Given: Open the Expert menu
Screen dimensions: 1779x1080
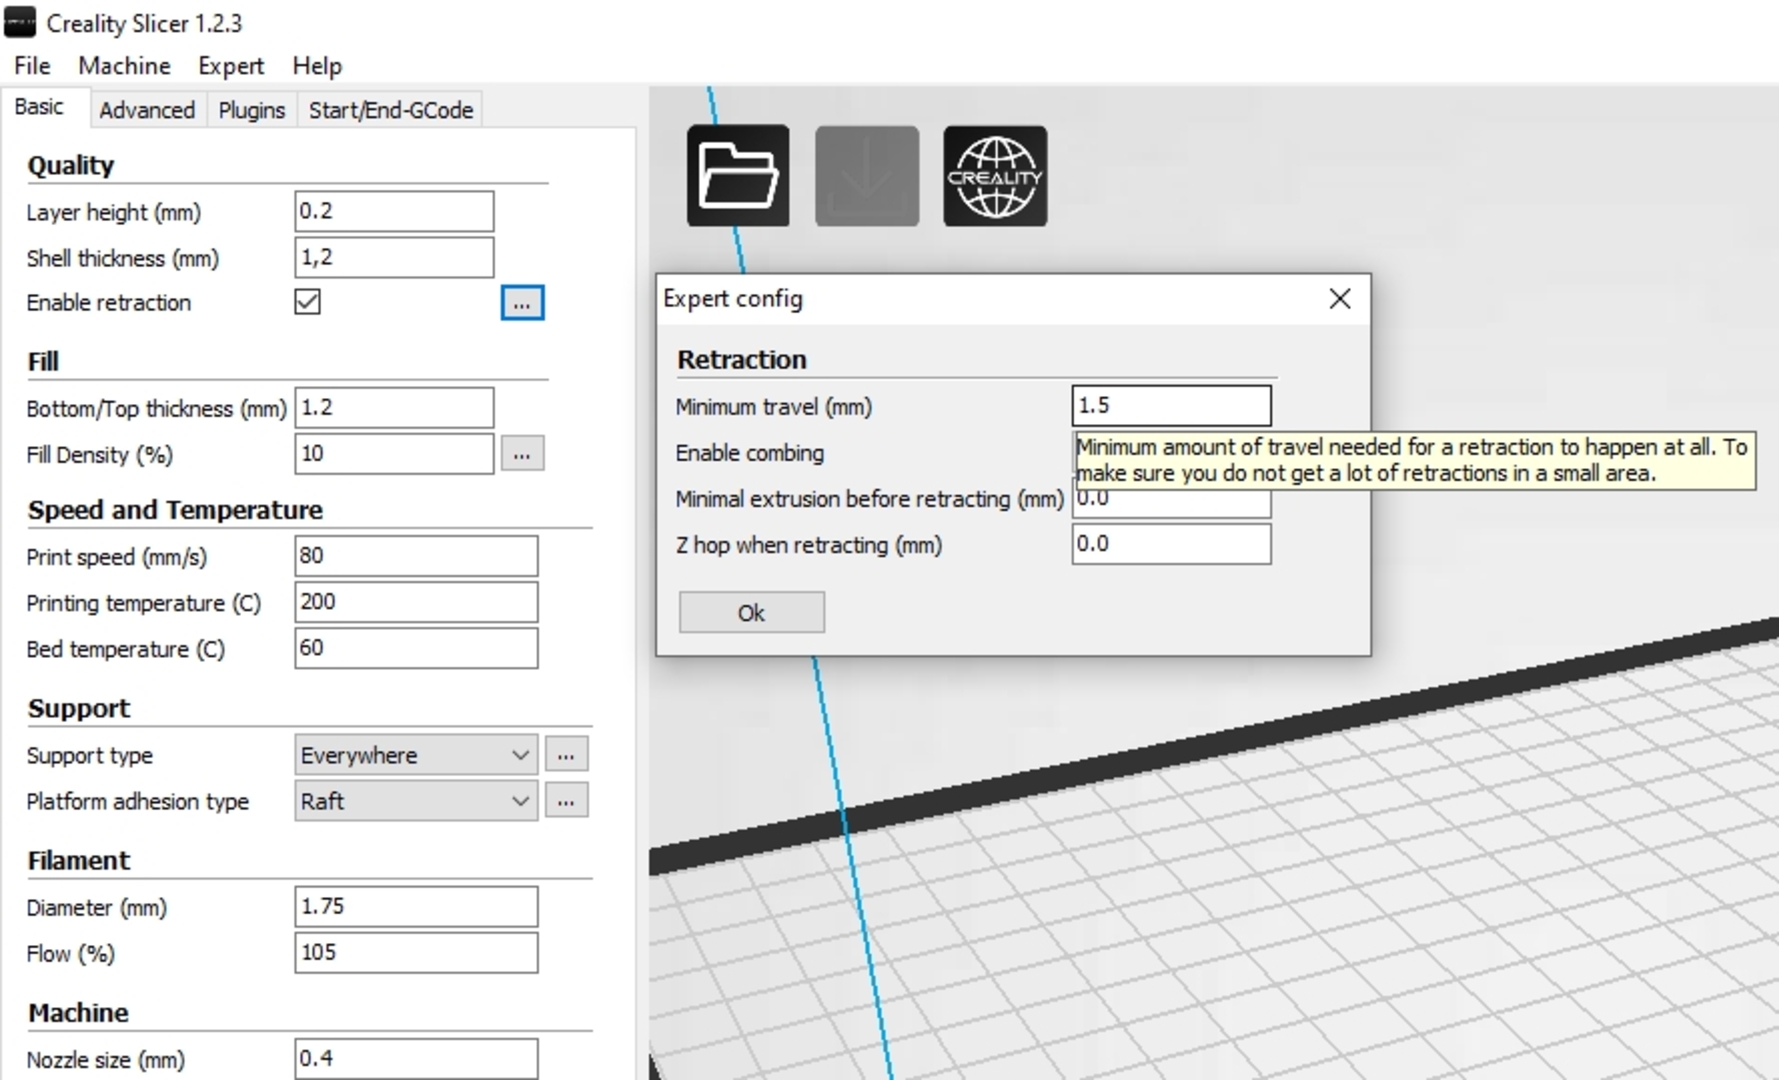Looking at the screenshot, I should [231, 66].
